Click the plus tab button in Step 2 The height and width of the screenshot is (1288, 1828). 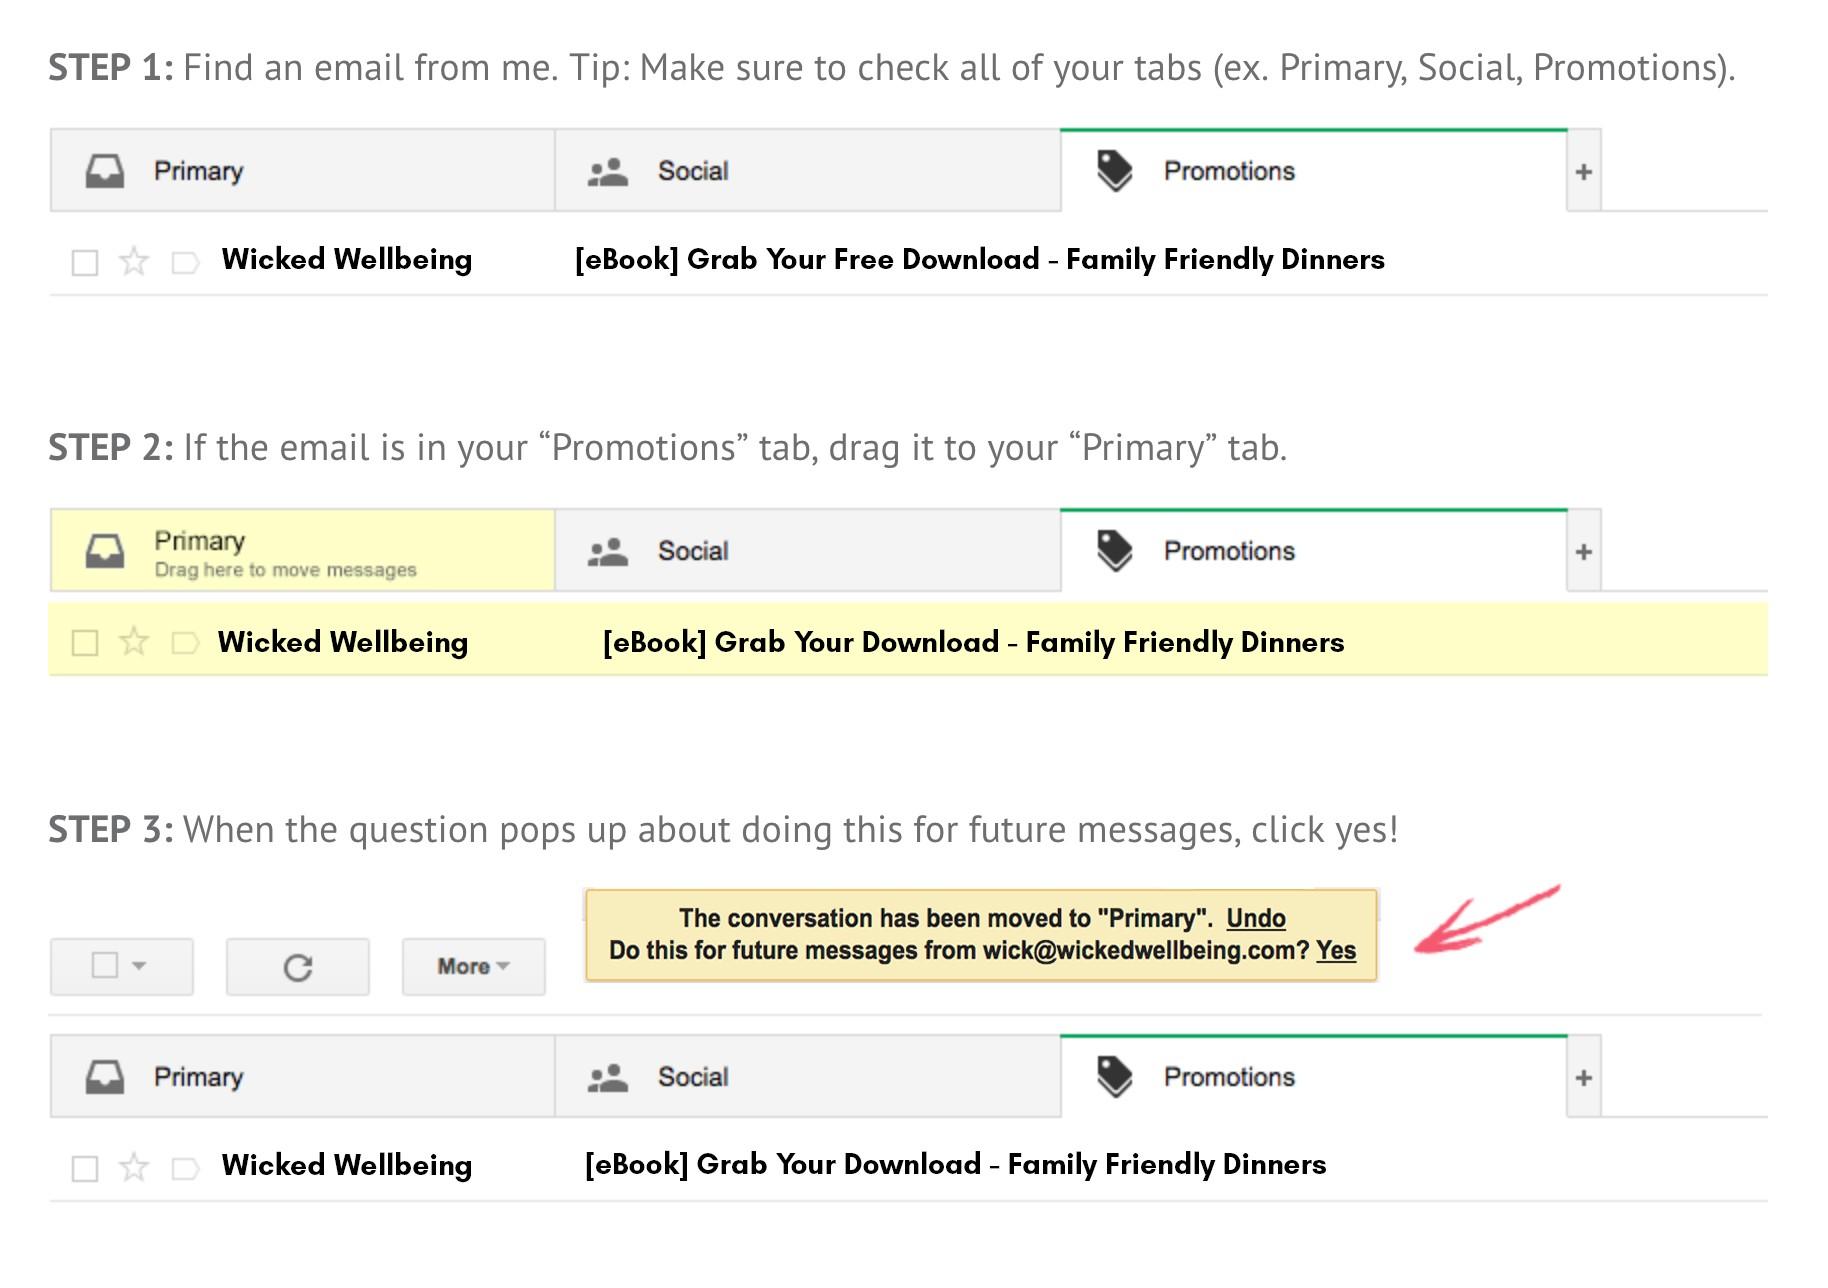(1584, 552)
